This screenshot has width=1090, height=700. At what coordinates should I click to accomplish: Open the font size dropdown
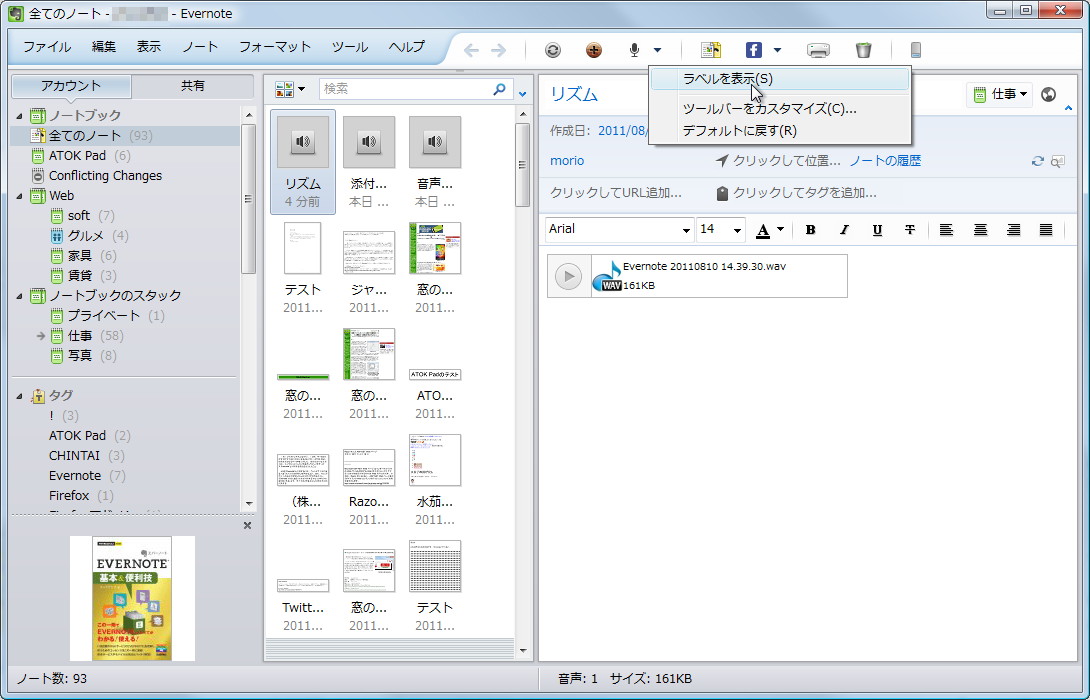click(736, 230)
